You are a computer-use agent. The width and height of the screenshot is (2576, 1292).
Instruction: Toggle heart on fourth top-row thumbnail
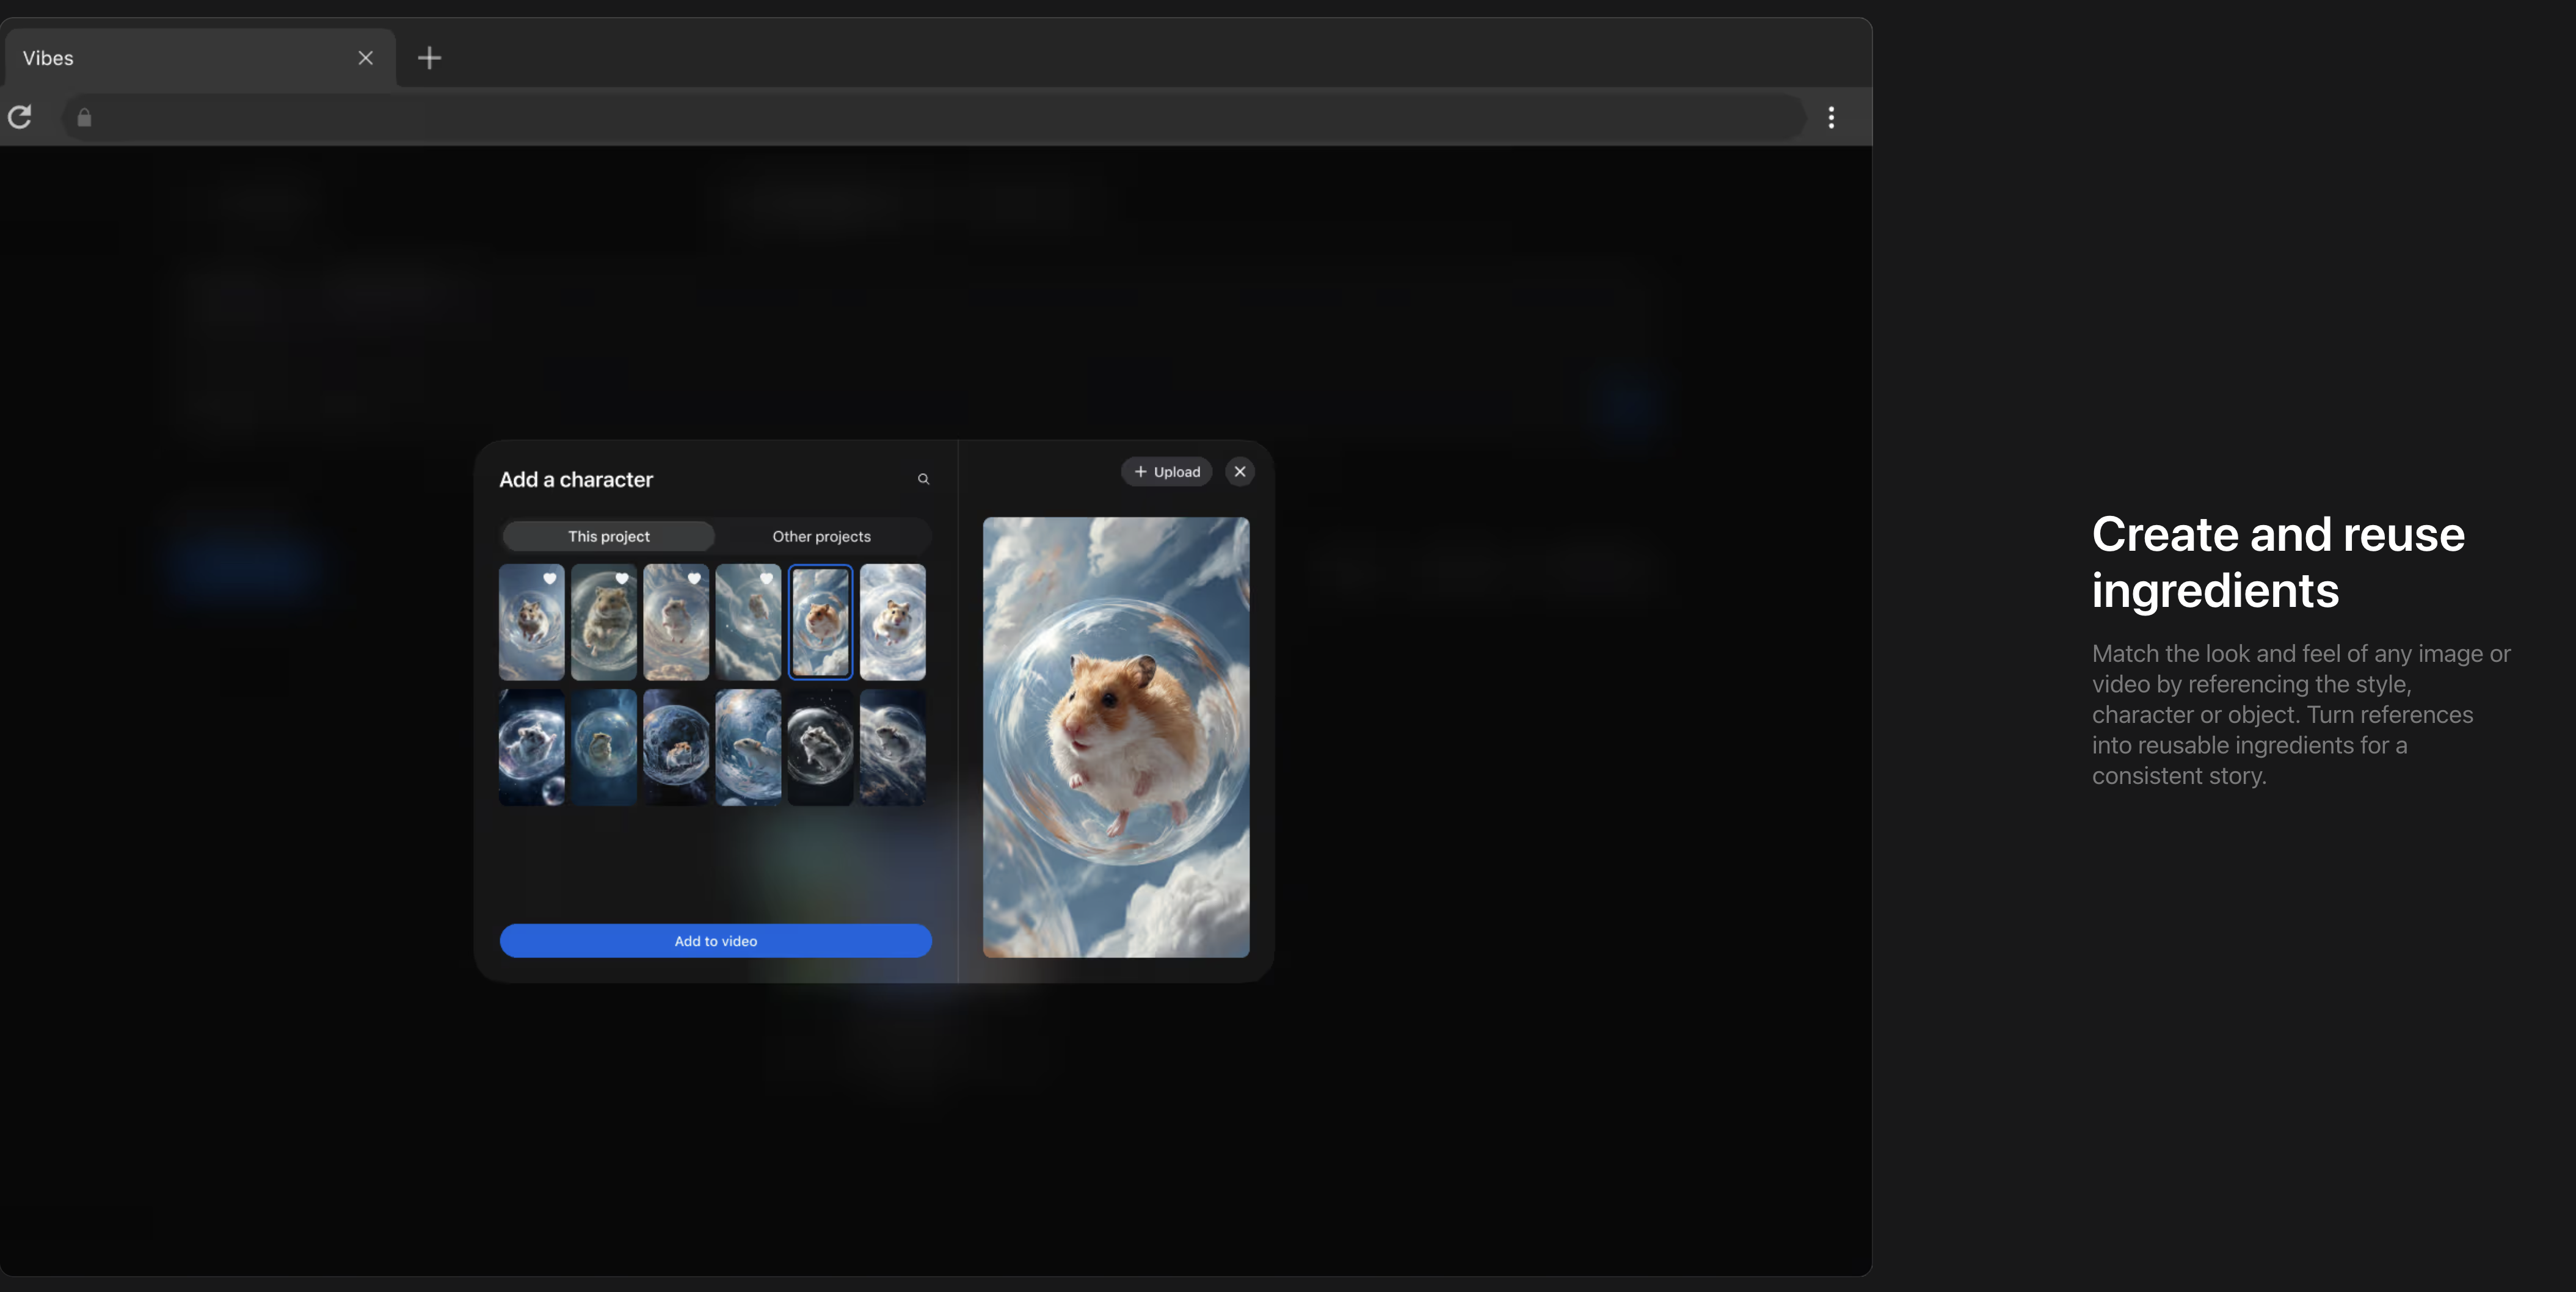[766, 578]
